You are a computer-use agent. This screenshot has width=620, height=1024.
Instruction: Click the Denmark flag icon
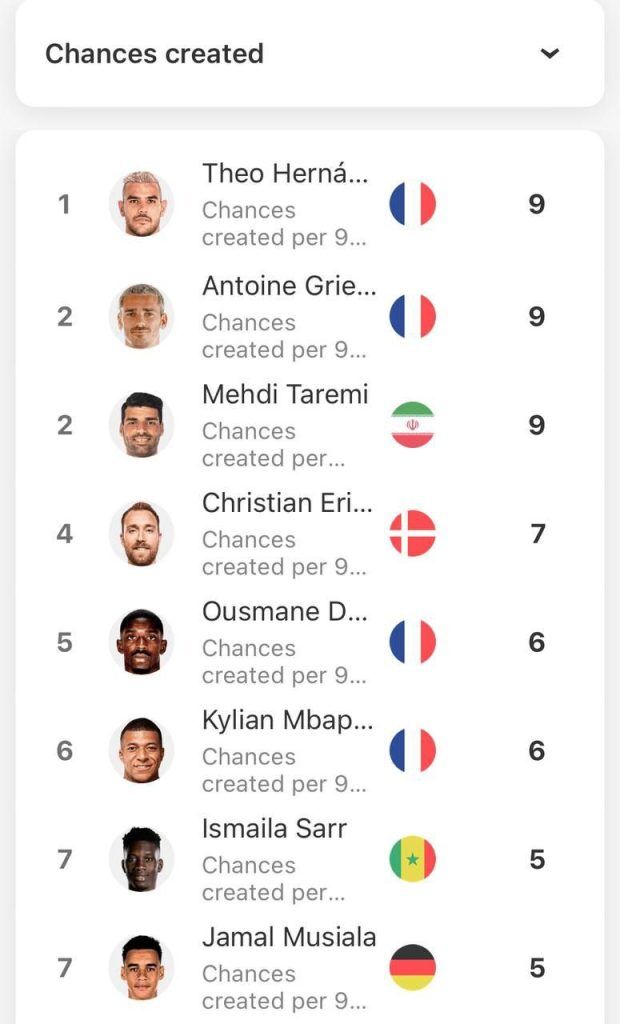click(x=412, y=533)
